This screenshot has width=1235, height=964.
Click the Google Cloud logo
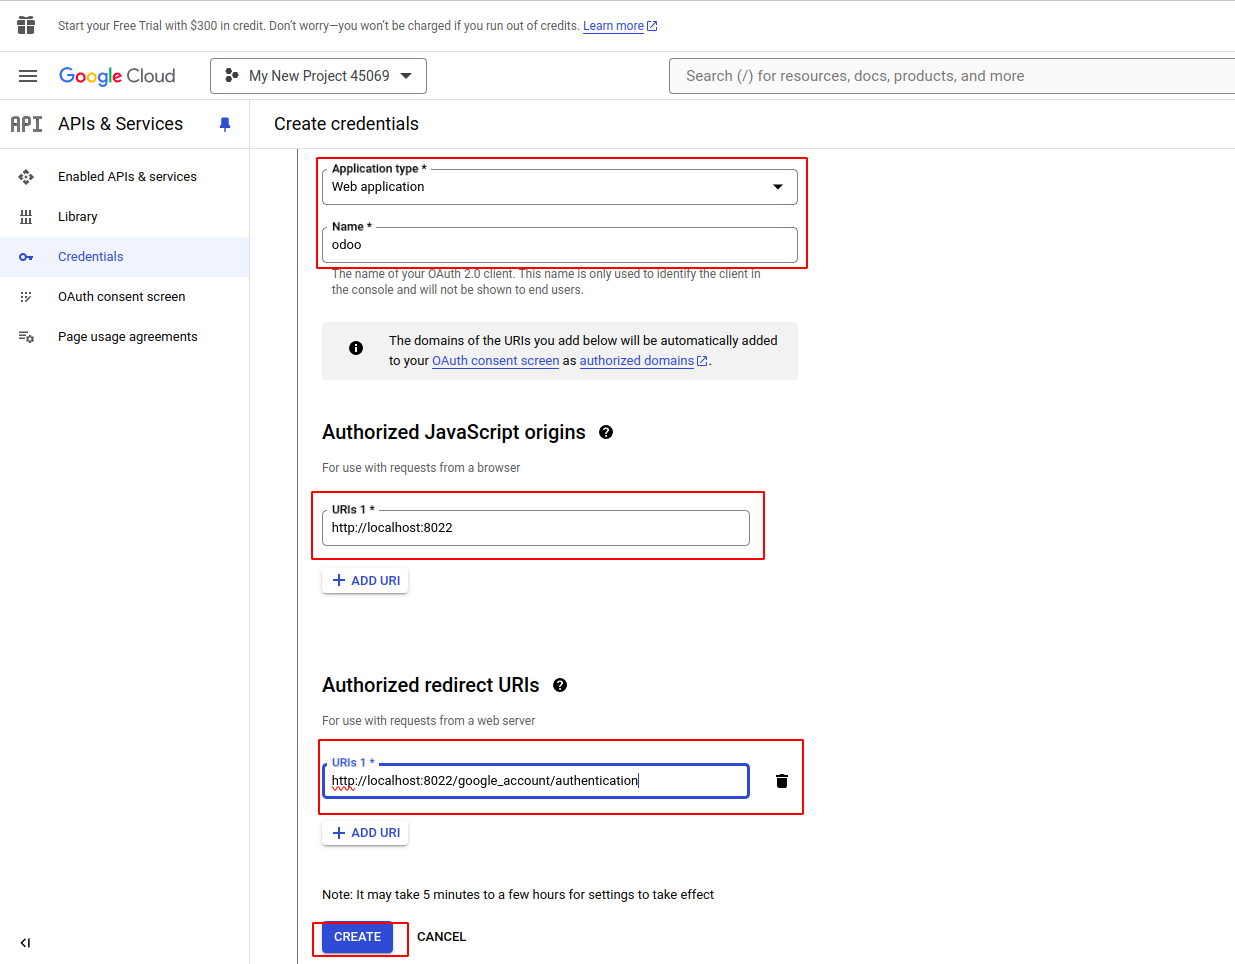point(117,76)
